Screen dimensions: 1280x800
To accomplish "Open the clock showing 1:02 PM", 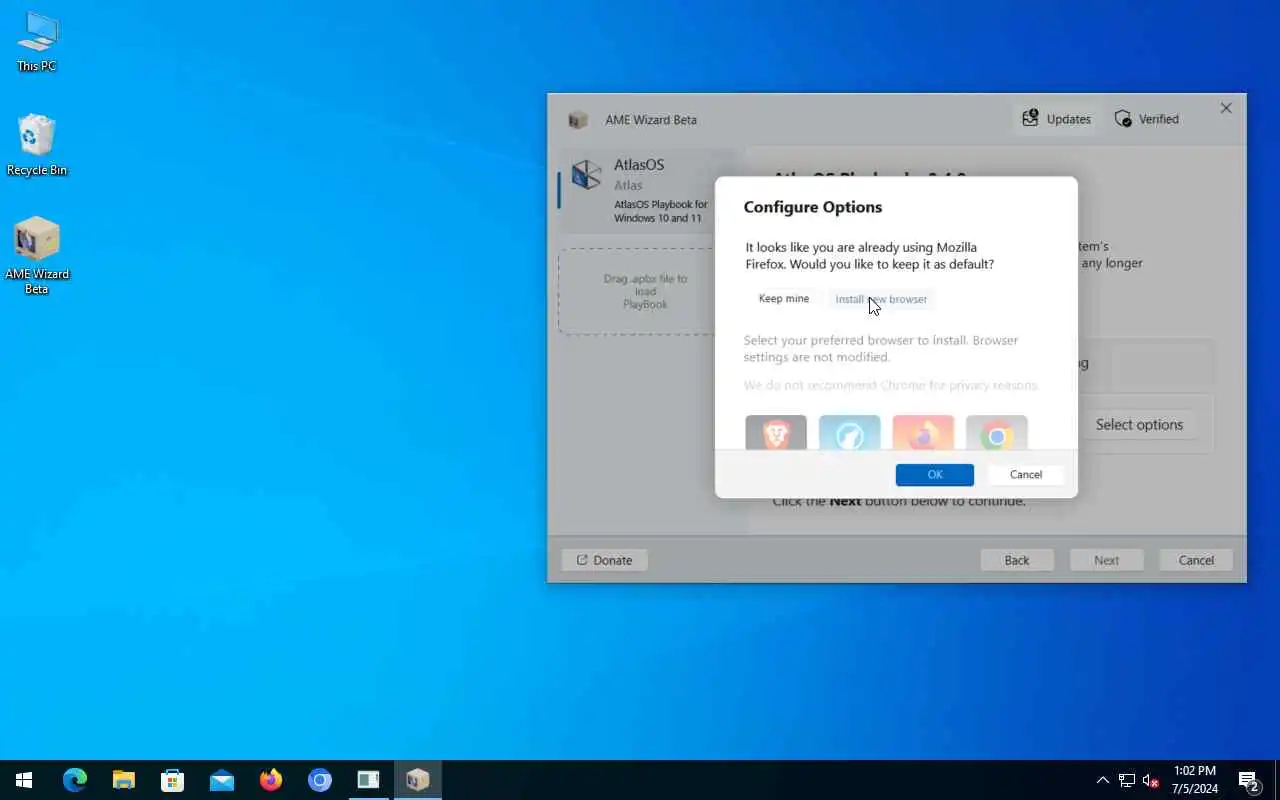I will 1195,780.
